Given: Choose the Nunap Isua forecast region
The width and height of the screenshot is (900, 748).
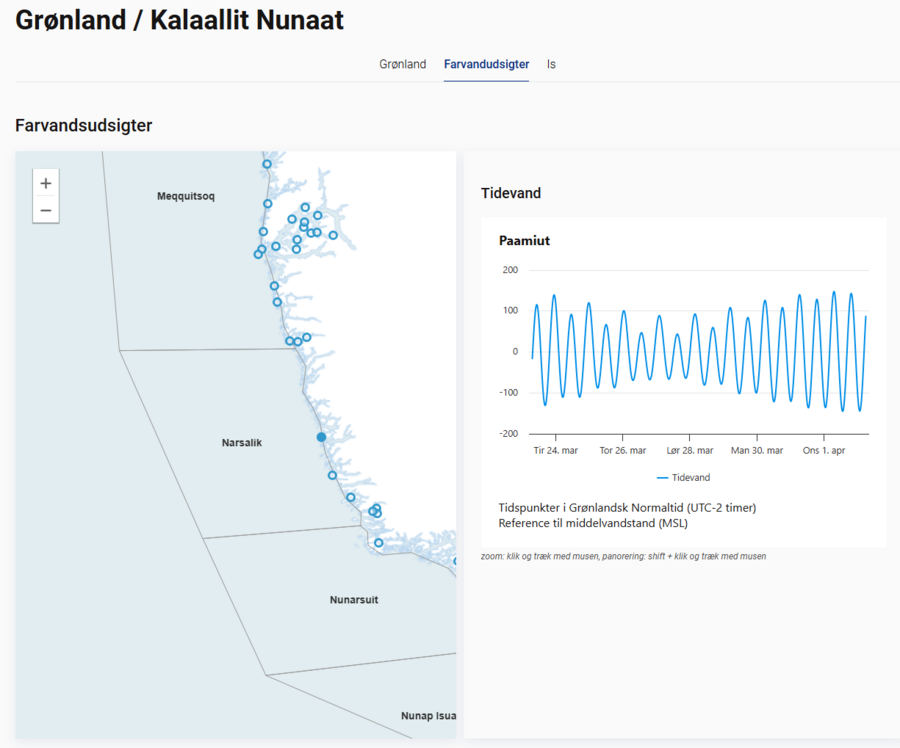Looking at the screenshot, I should pyautogui.click(x=428, y=716).
